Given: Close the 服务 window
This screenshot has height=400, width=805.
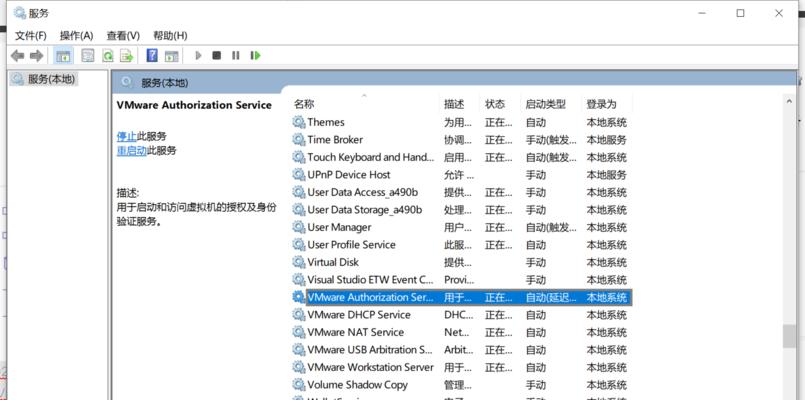Looking at the screenshot, I should pyautogui.click(x=779, y=13).
